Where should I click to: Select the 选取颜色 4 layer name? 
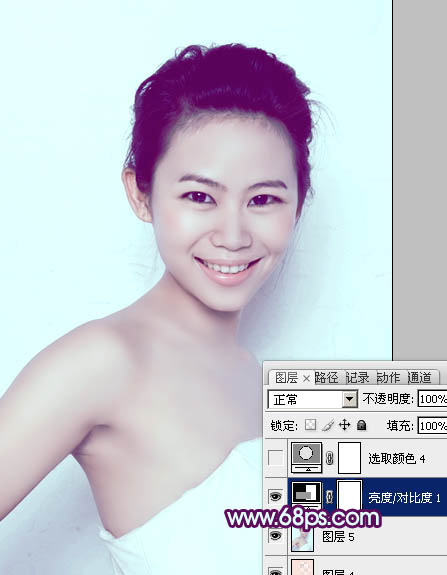(x=396, y=458)
